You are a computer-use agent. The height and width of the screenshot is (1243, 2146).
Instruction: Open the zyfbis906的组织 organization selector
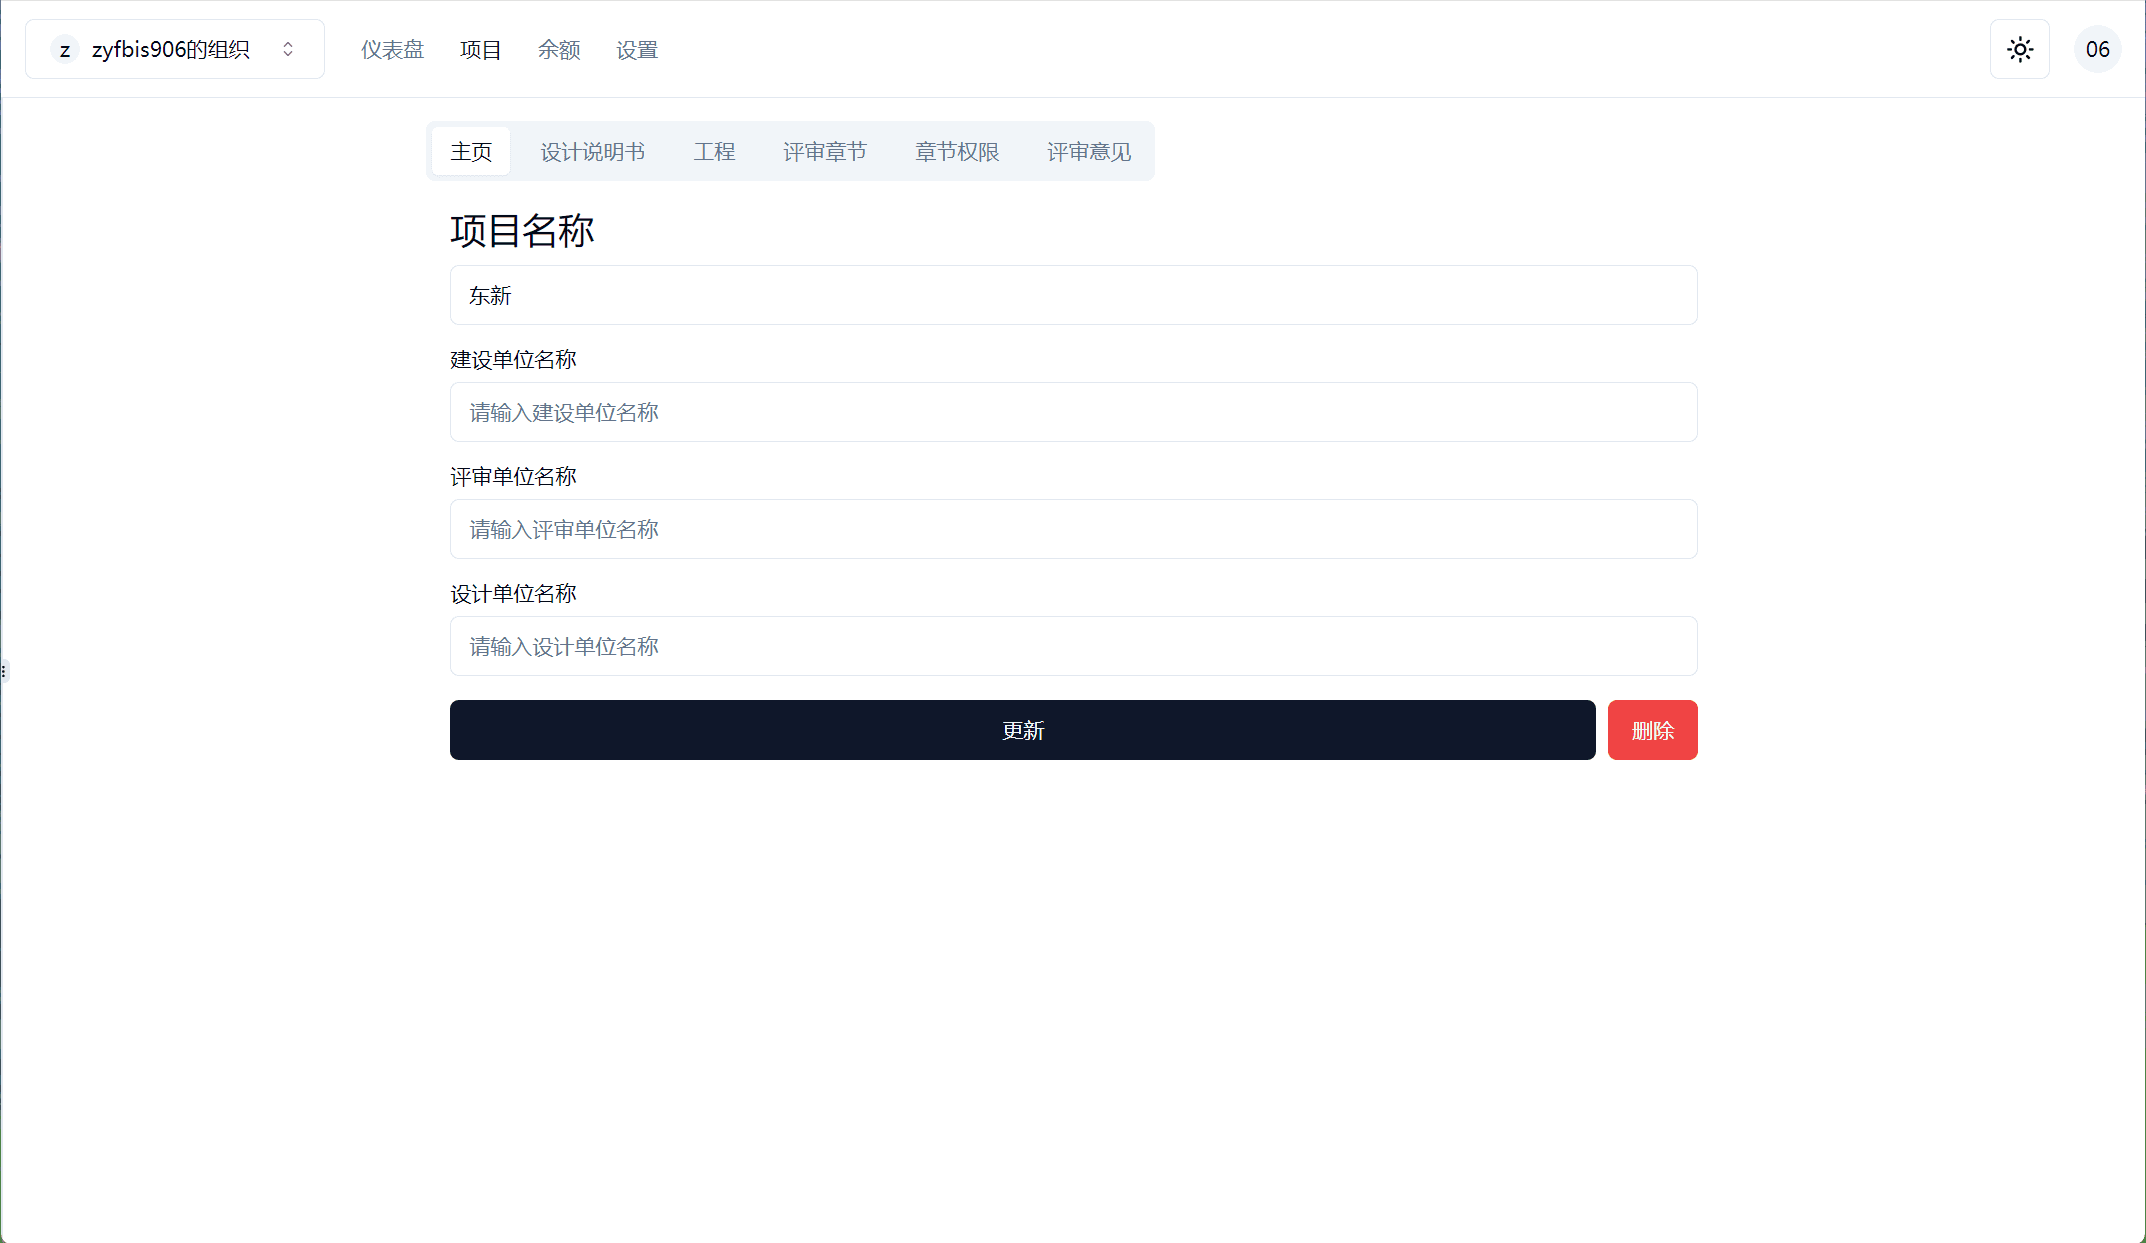pyautogui.click(x=175, y=49)
